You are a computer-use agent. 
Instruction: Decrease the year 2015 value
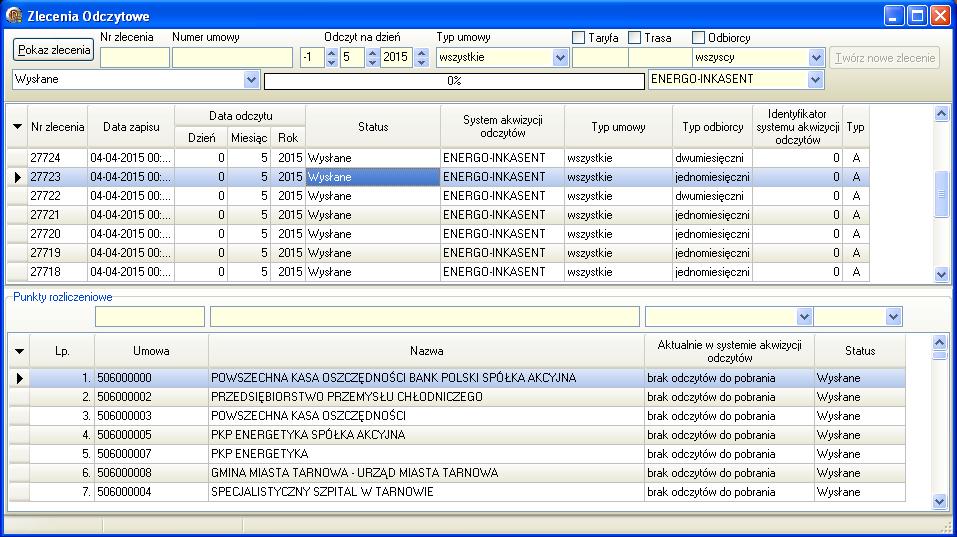tap(421, 62)
